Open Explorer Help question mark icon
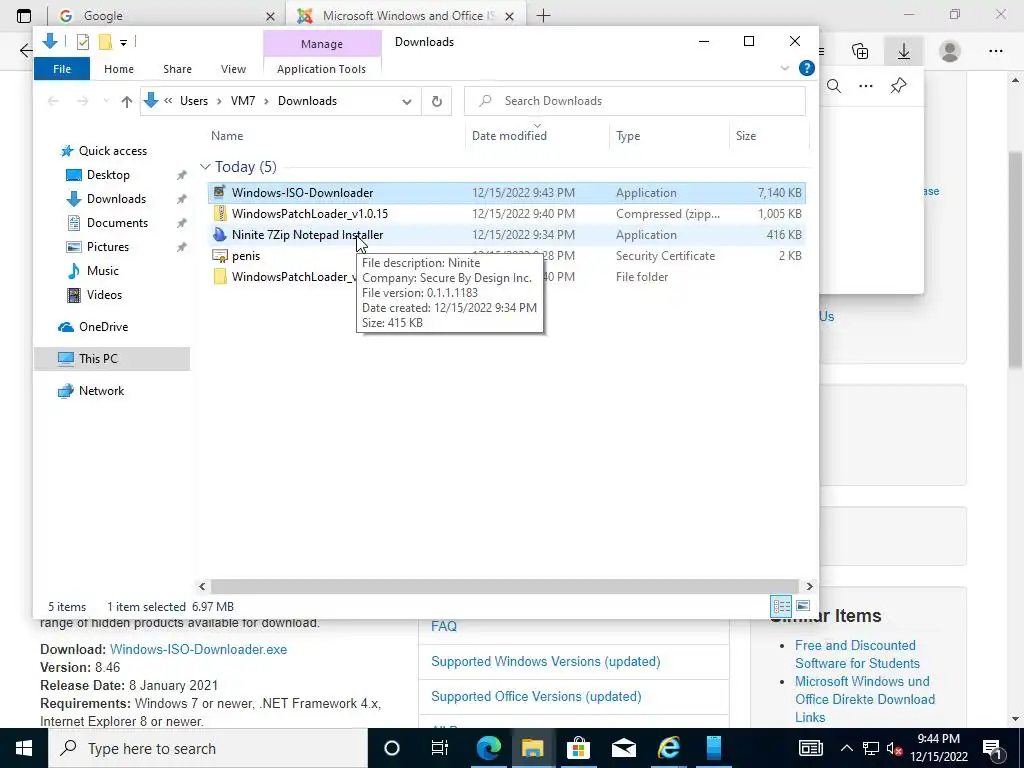The height and width of the screenshot is (768, 1024). pyautogui.click(x=807, y=68)
